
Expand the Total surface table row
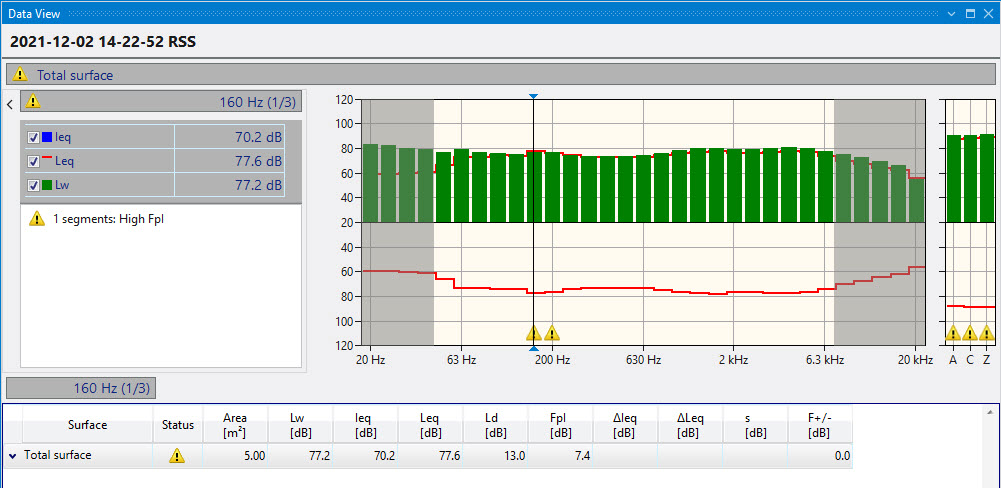coord(13,456)
